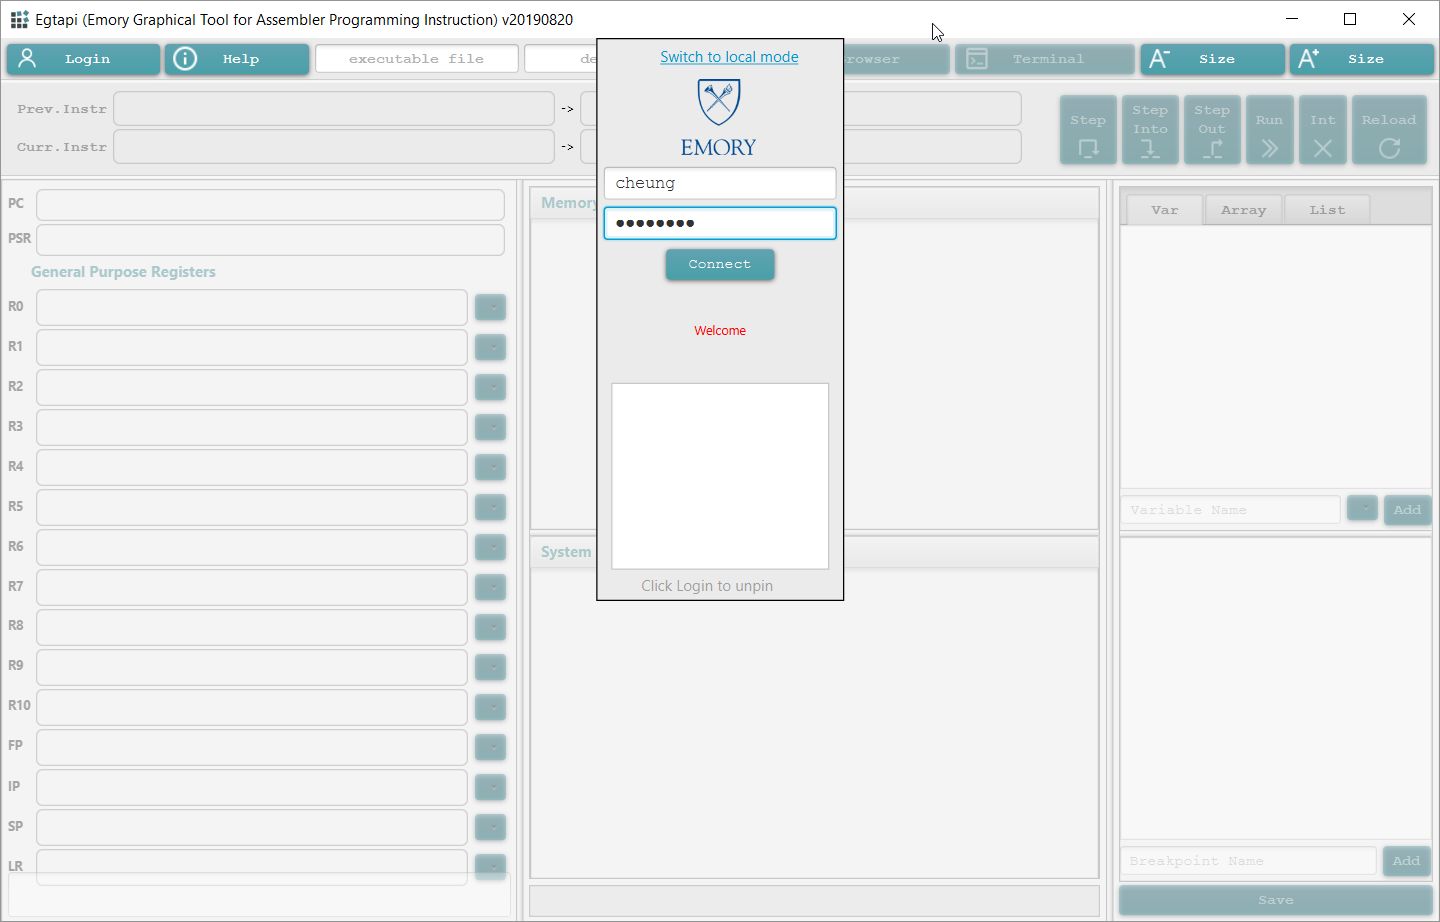This screenshot has height=922, width=1440.
Task: Click the Click Login to unpin text
Action: click(707, 586)
